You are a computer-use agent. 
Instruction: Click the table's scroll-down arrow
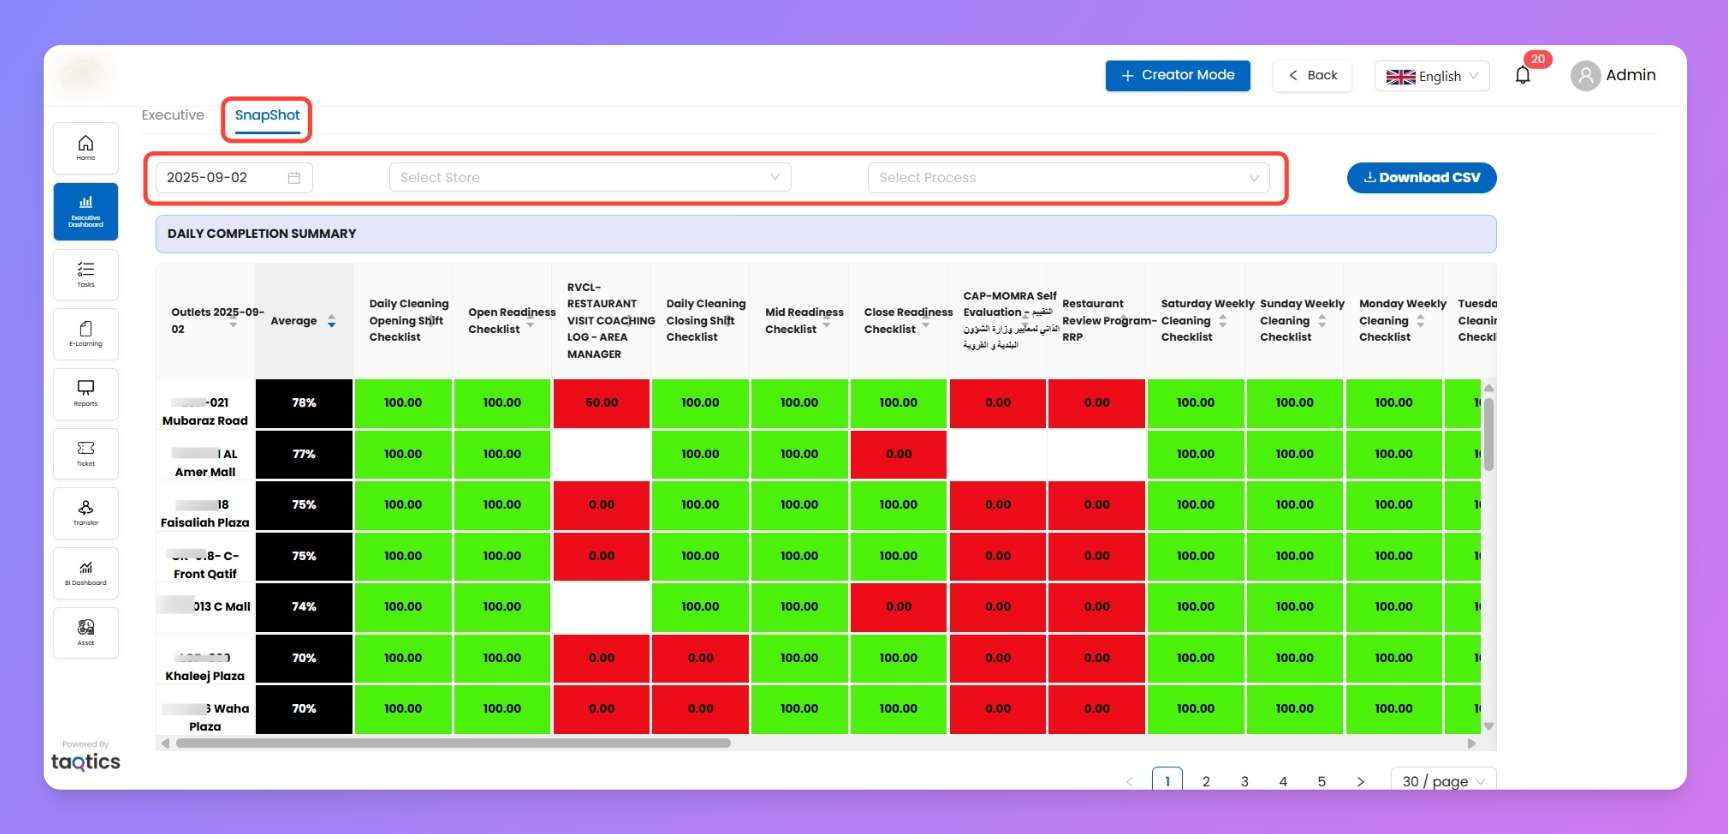1489,727
